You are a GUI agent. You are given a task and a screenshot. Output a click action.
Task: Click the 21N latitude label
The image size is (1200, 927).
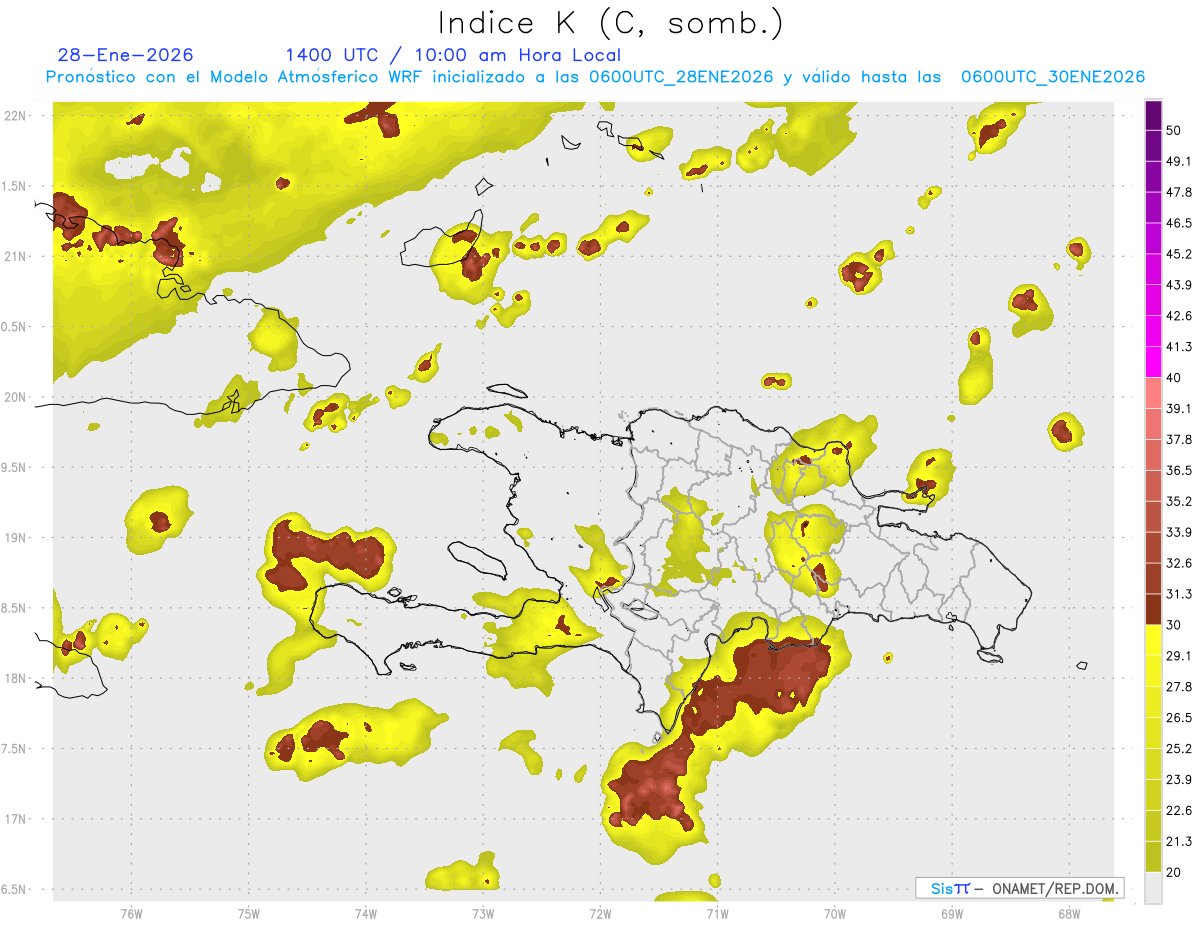[14, 256]
